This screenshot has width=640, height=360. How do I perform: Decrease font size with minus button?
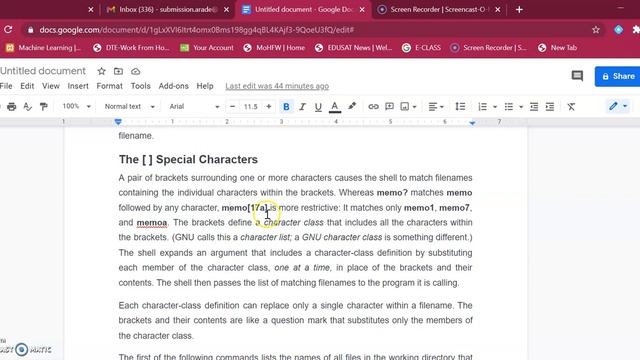pyautogui.click(x=232, y=106)
